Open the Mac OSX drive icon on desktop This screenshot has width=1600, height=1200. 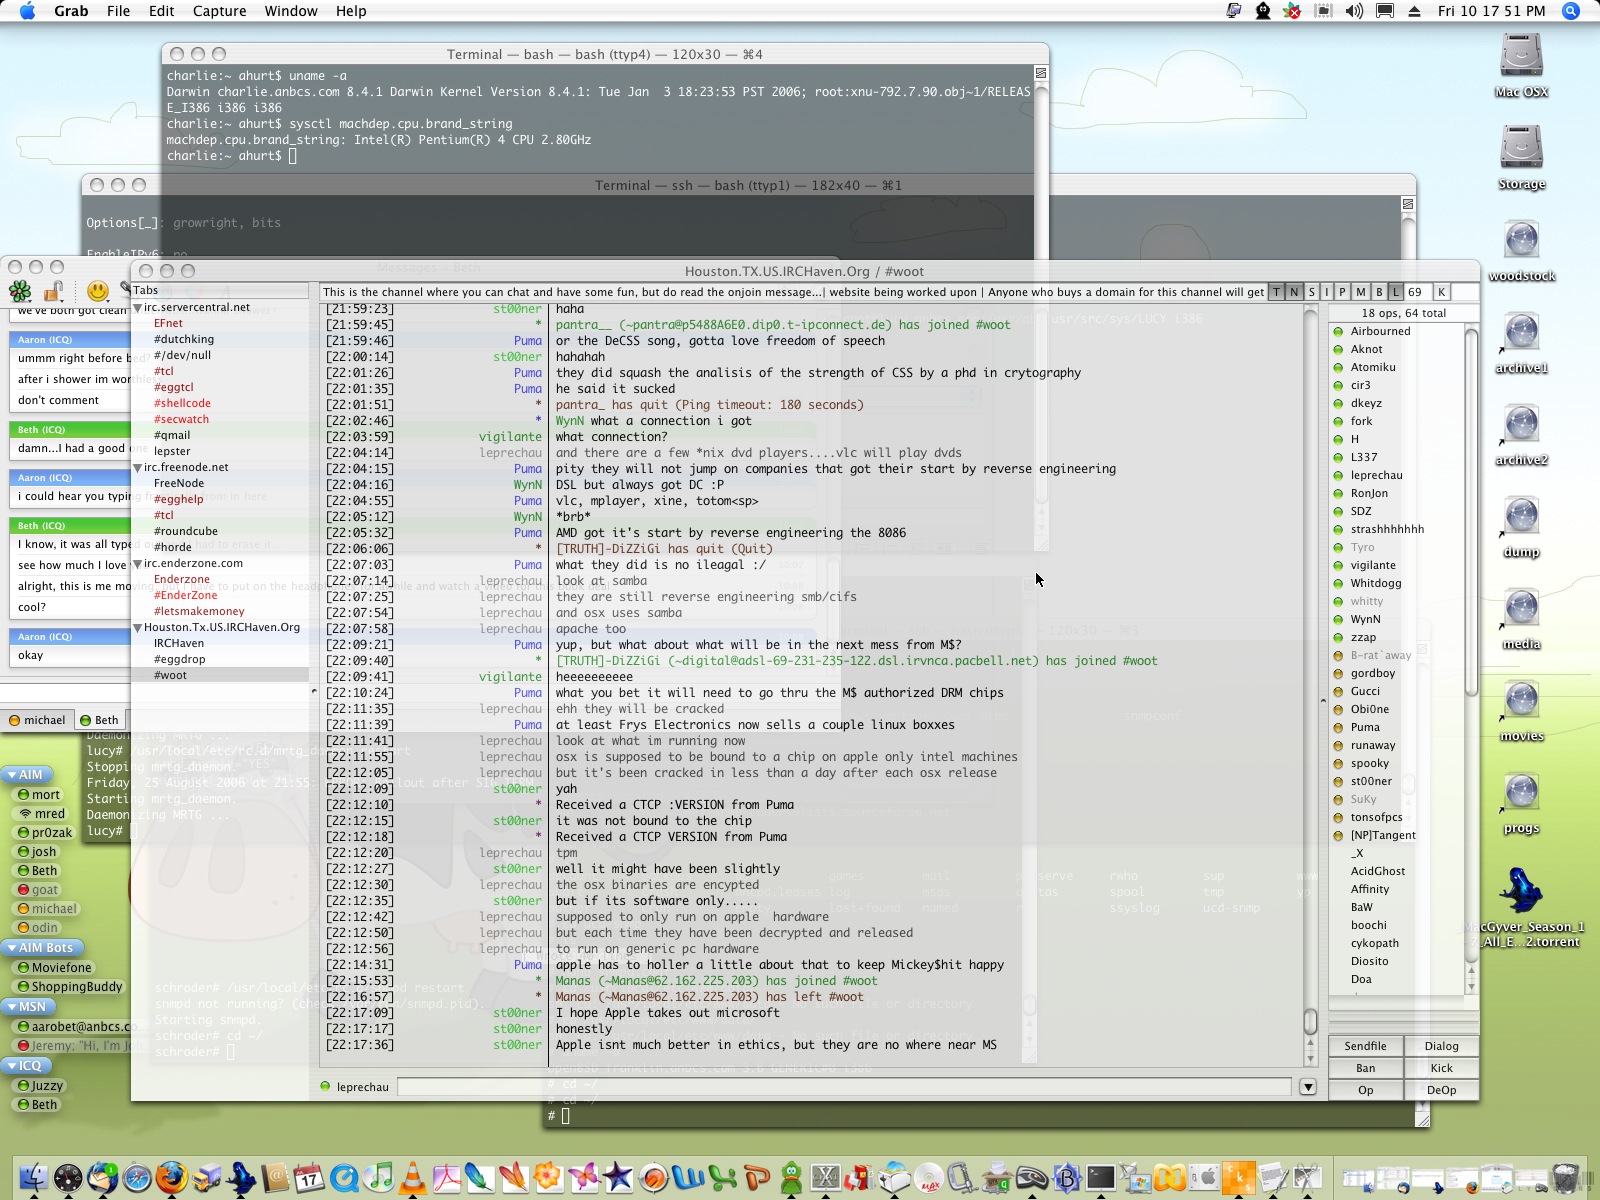[1521, 56]
